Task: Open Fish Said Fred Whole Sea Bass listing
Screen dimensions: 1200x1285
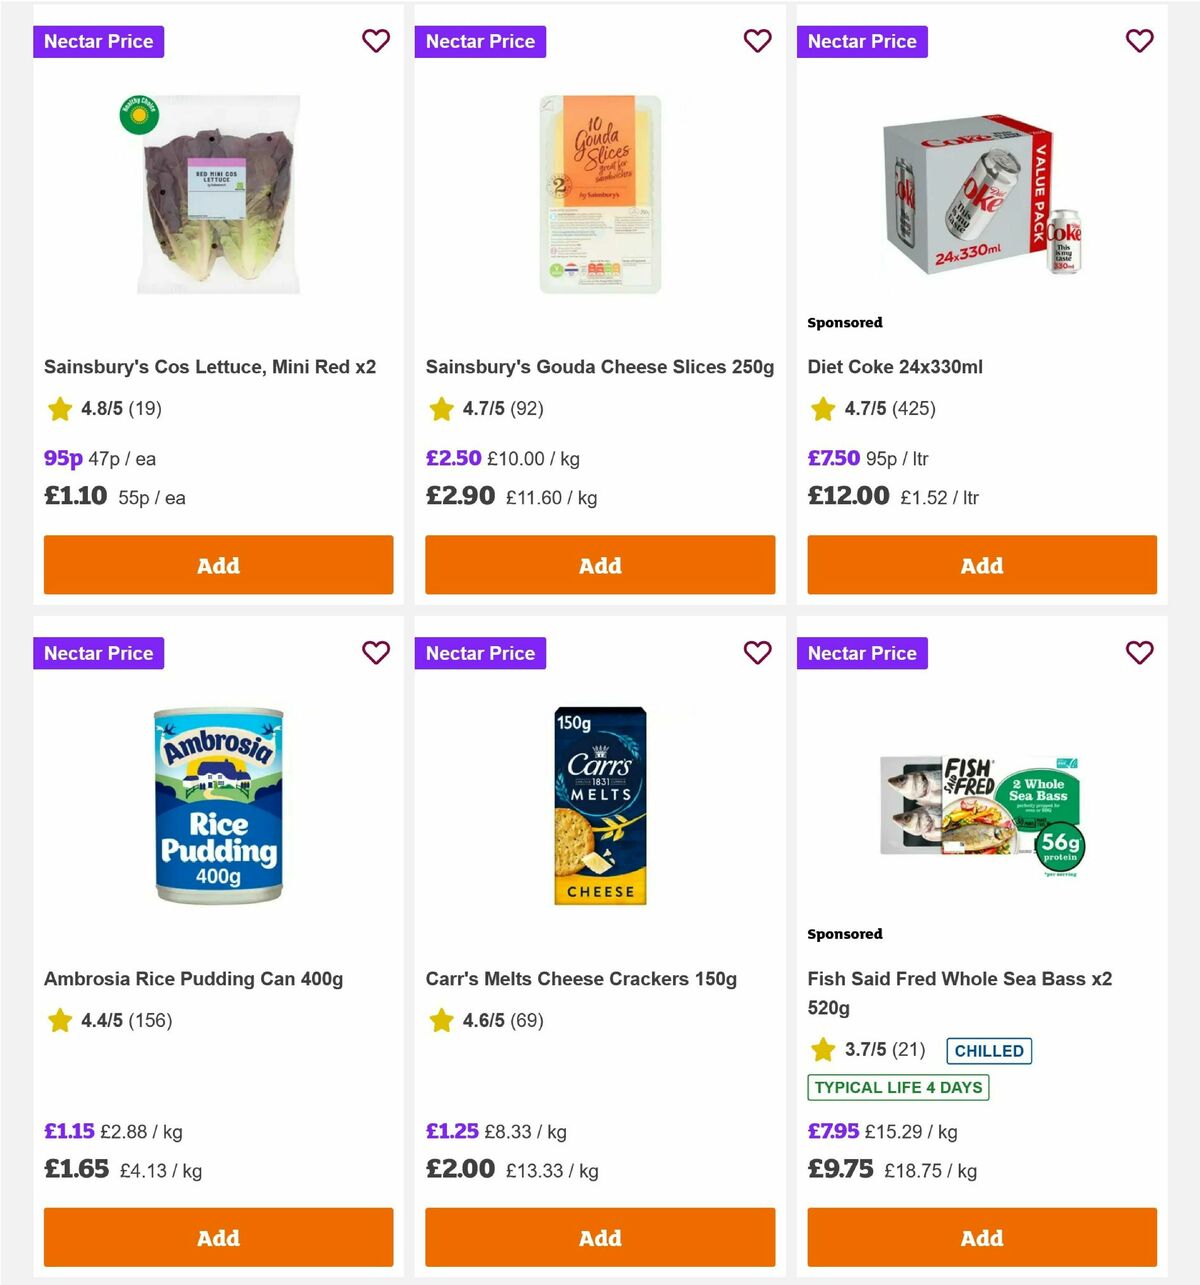Action: point(960,991)
